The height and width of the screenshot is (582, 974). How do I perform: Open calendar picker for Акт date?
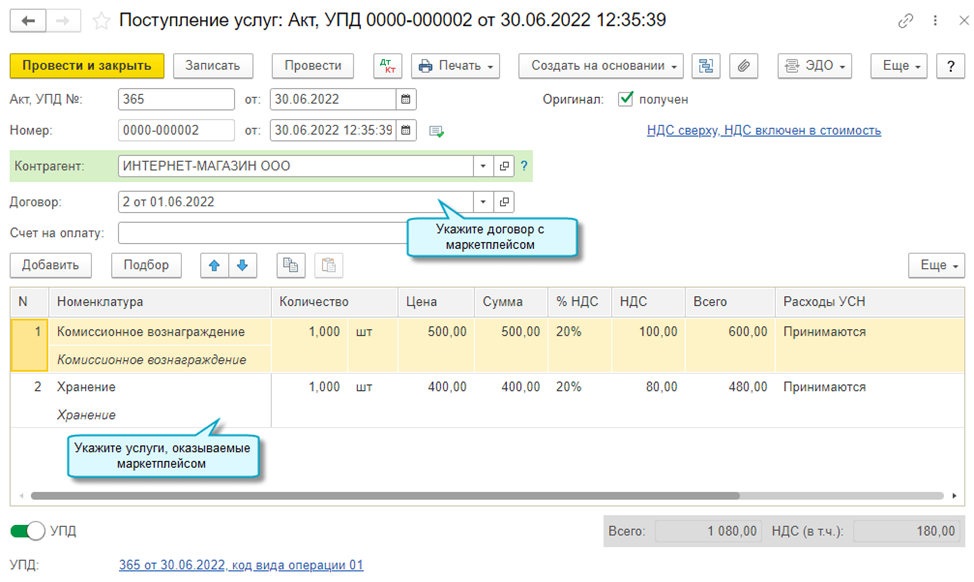tap(405, 99)
